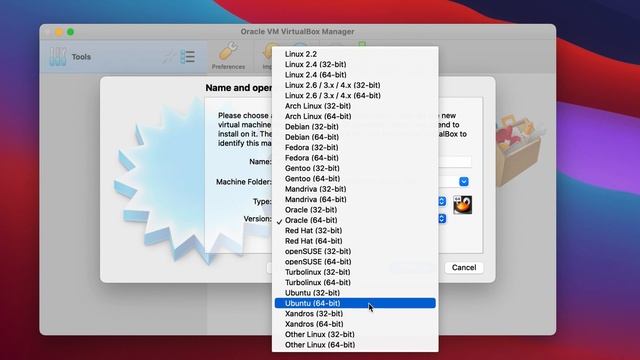Image resolution: width=640 pixels, height=360 pixels.
Task: Choose Red Hat (32-bit) version
Action: pyautogui.click(x=355, y=231)
